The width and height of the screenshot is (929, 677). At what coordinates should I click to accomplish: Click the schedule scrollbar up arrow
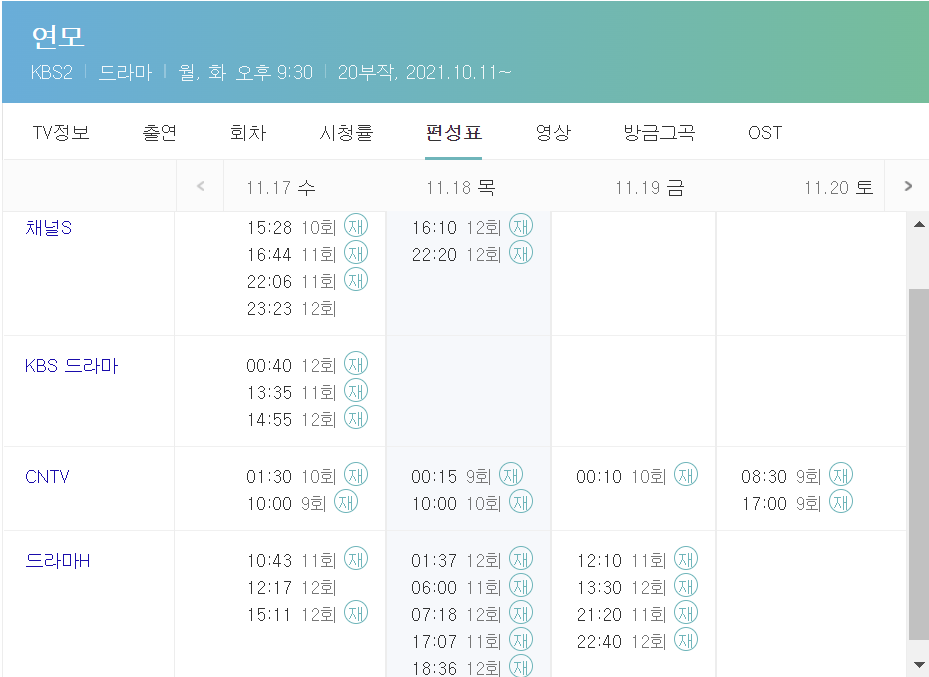coord(919,224)
